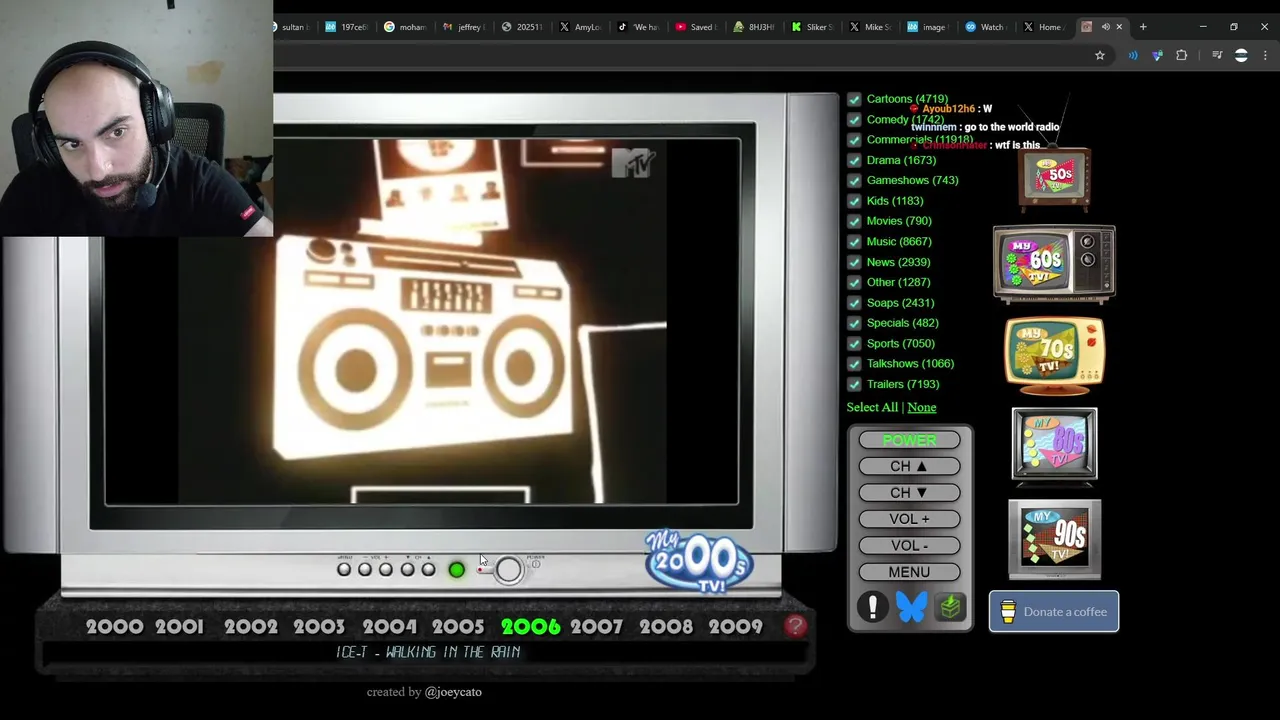Viewport: 1280px width, 720px height.
Task: Lower volume with VOL - button
Action: click(x=909, y=546)
